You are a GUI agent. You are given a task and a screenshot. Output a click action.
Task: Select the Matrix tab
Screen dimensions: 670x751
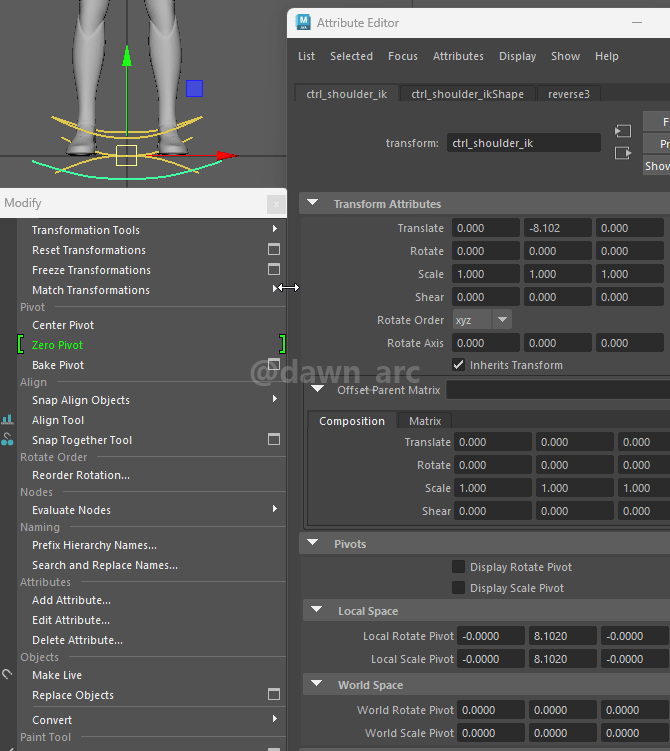[x=425, y=421]
